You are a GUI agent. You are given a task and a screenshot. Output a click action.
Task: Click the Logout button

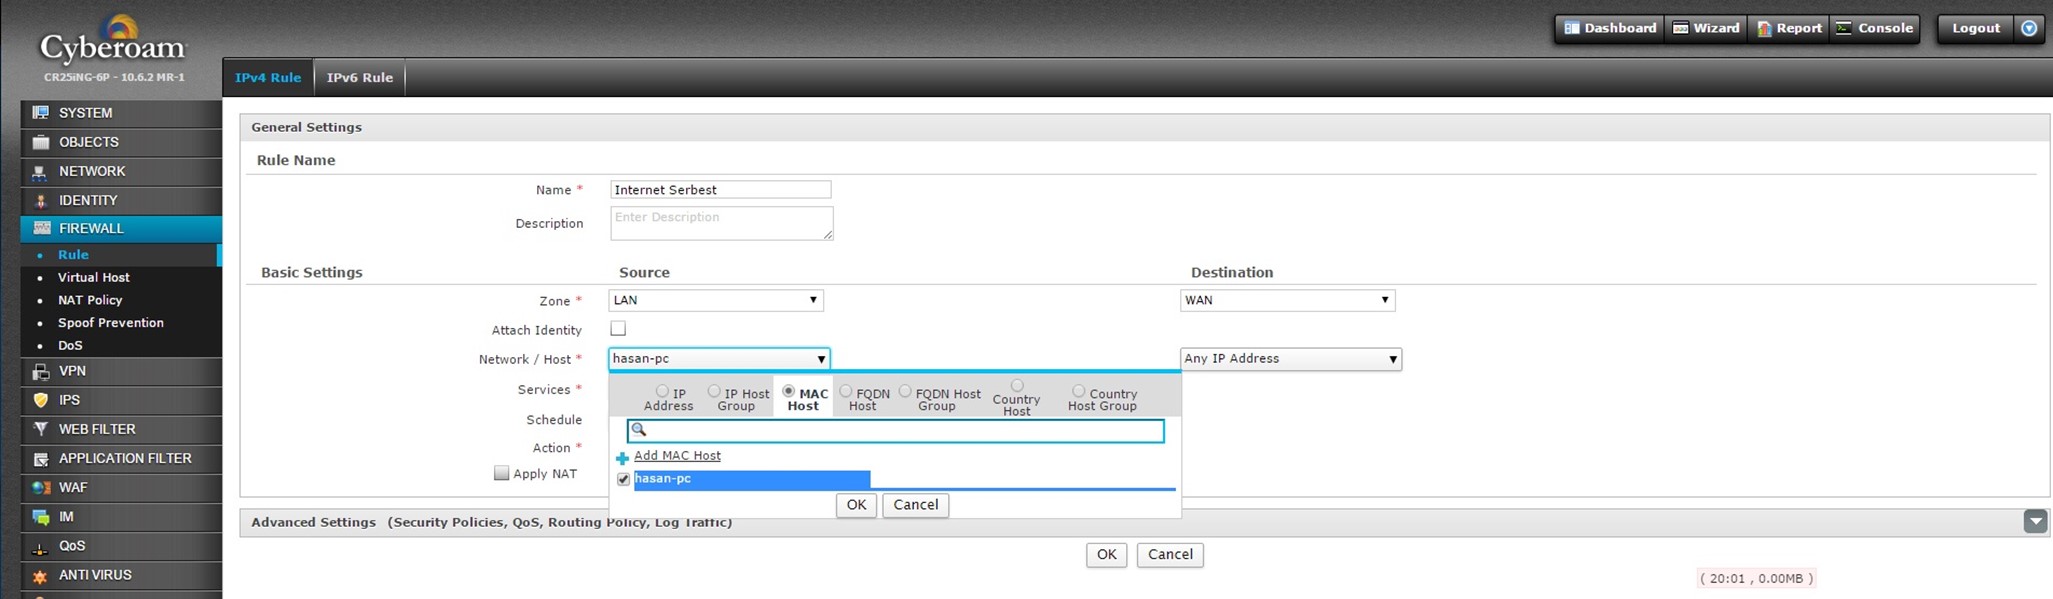[x=1976, y=28]
